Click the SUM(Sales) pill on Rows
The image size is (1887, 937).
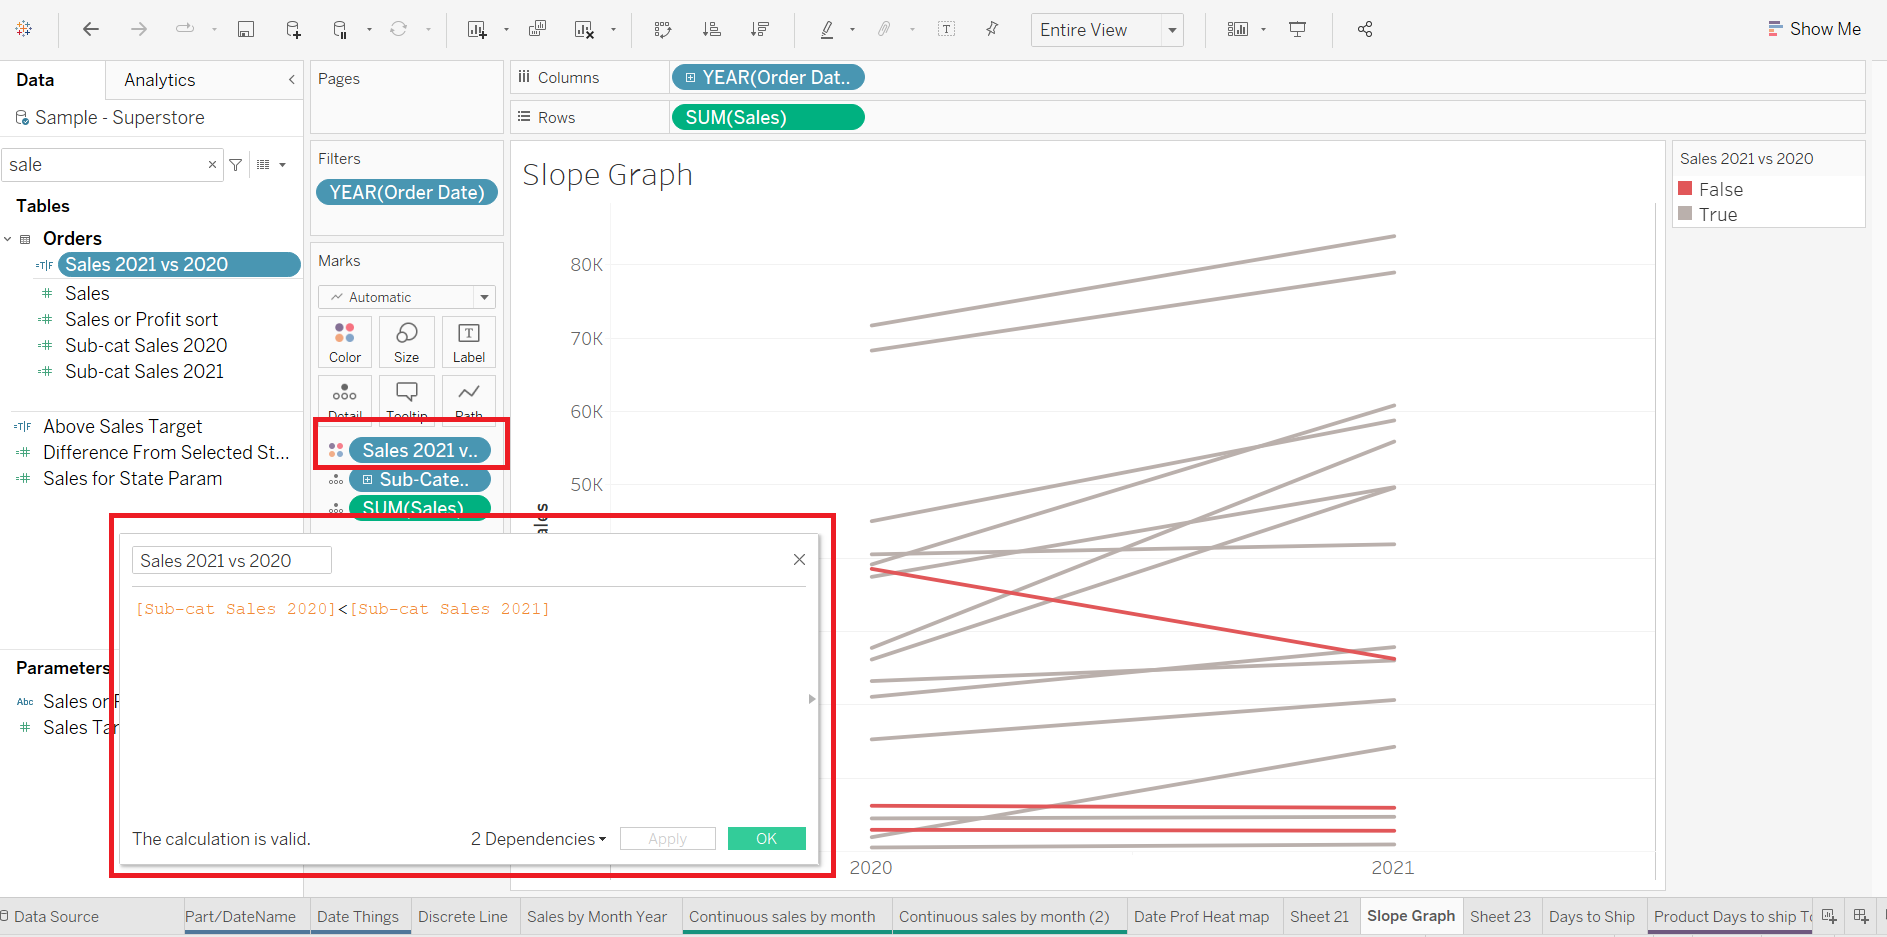click(767, 118)
